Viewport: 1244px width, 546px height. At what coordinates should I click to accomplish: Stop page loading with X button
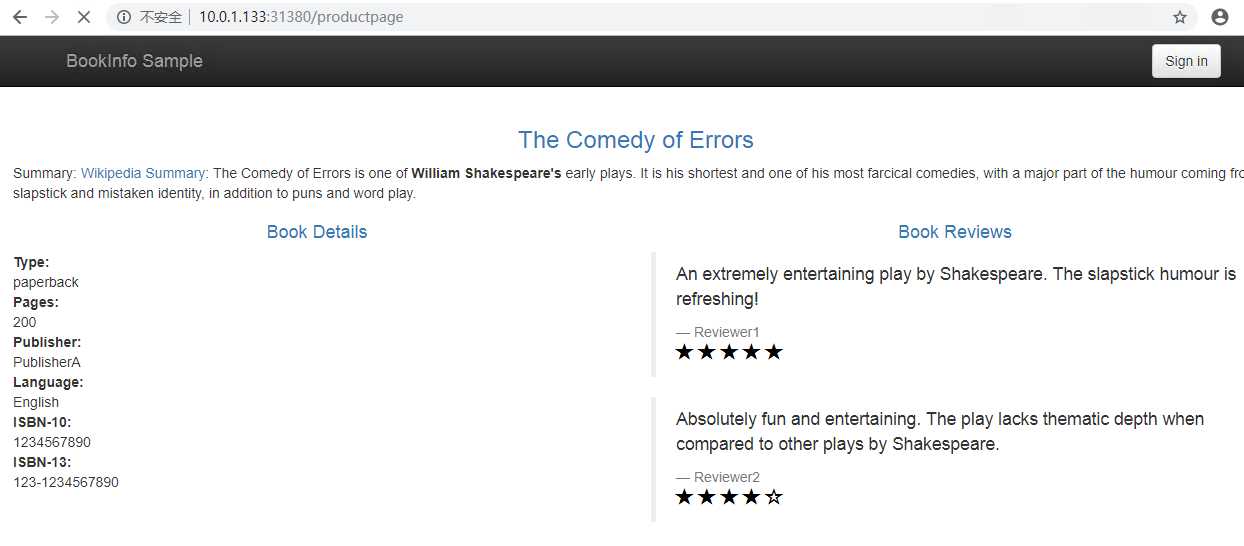[x=84, y=17]
